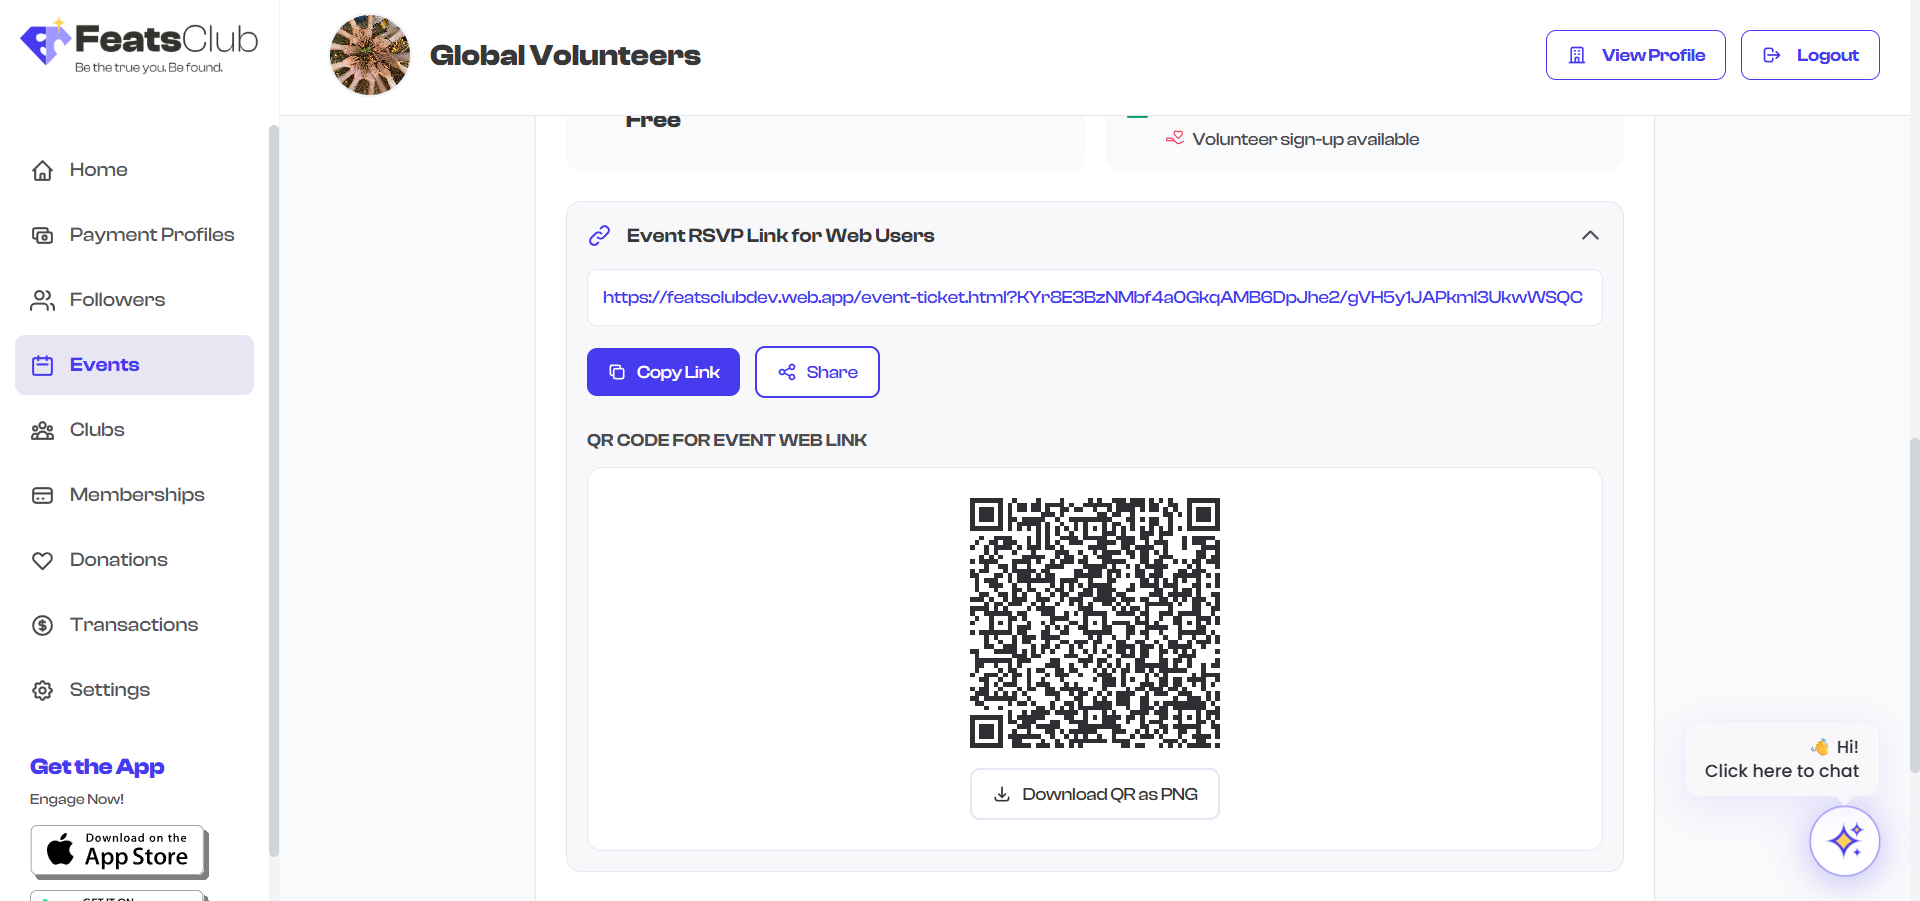Click the copy icon in Copy Link
The image size is (1920, 901).
(x=617, y=372)
